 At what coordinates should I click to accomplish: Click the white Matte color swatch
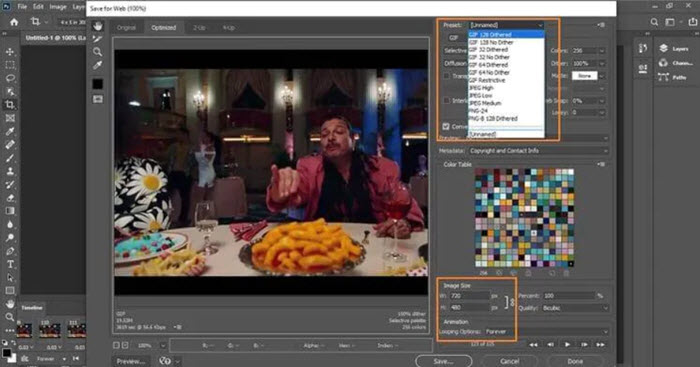pos(584,76)
